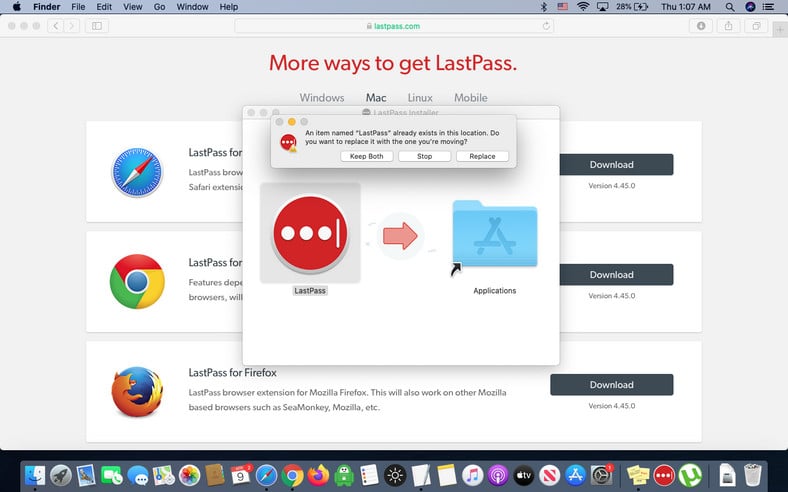The width and height of the screenshot is (788, 492).
Task: Open the Finder menu
Action: click(x=47, y=7)
